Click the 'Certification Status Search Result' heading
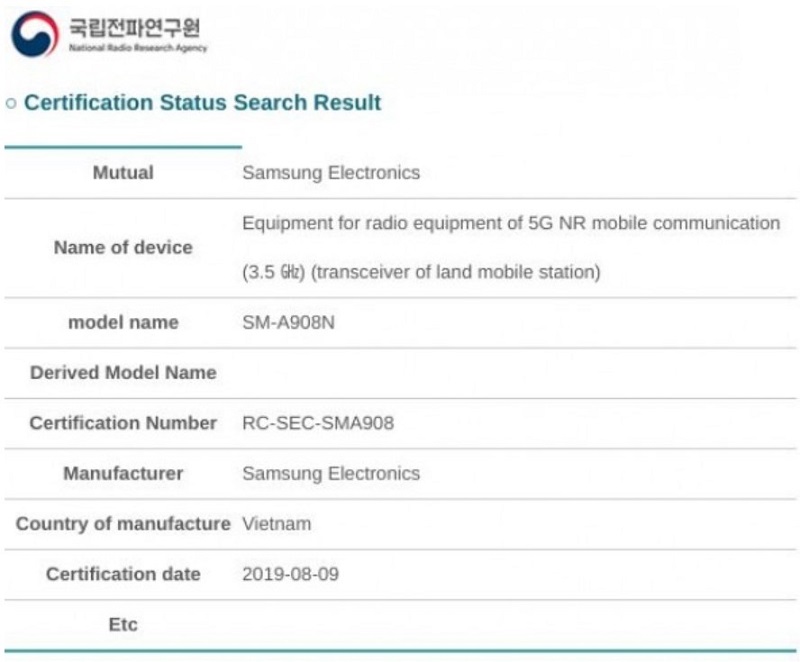 (203, 102)
